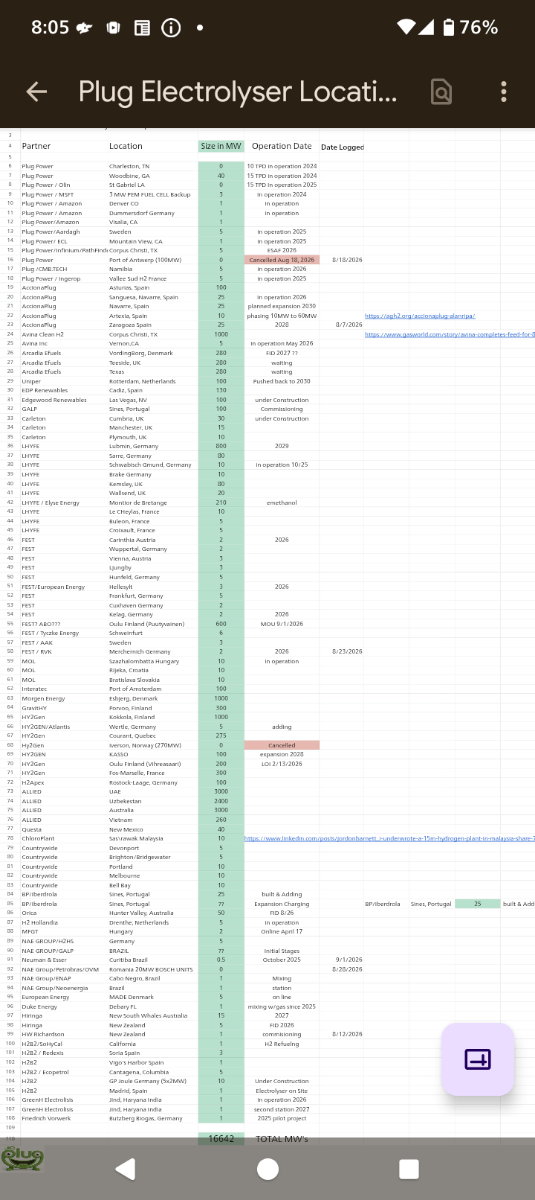Image resolution: width=535 pixels, height=1200 pixels.
Task: Open the find-in-document search icon
Action: (x=441, y=92)
